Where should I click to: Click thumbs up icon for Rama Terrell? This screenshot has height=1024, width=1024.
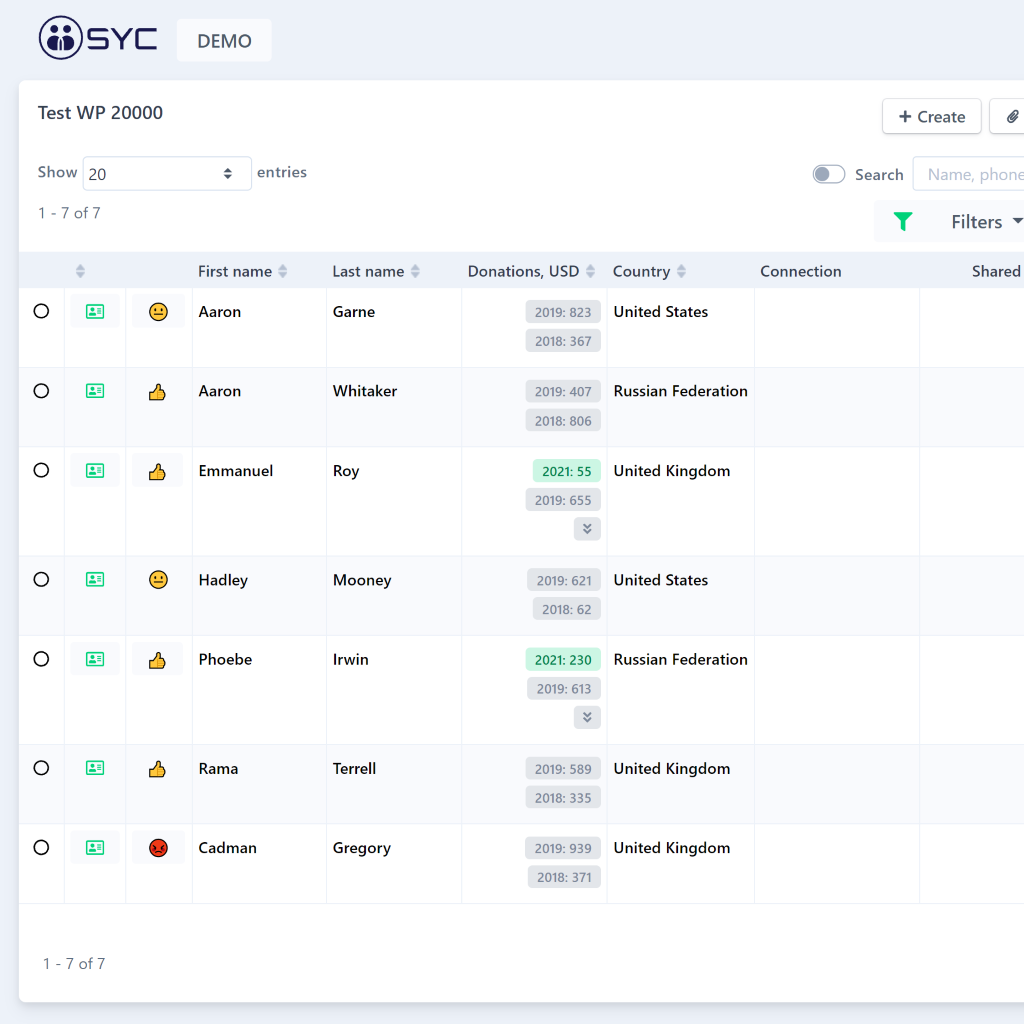coord(158,769)
